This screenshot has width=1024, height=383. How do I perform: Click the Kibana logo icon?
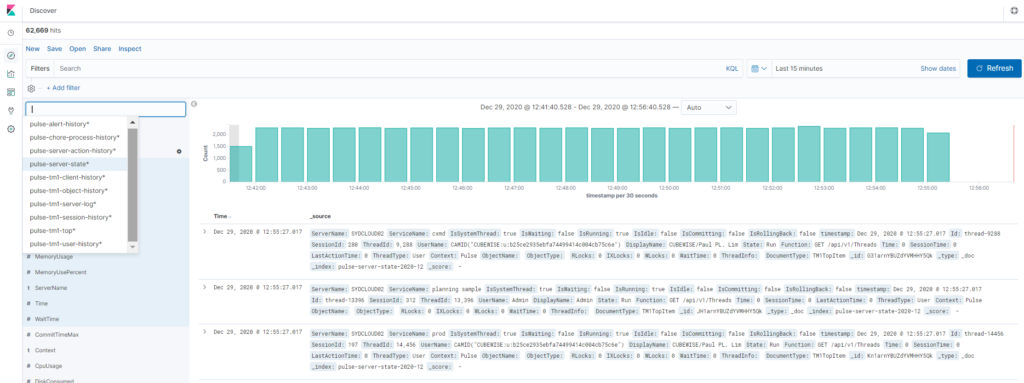pos(10,10)
